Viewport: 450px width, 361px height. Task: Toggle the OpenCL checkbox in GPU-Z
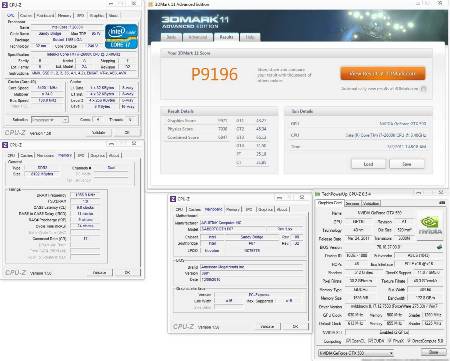coord(348,341)
